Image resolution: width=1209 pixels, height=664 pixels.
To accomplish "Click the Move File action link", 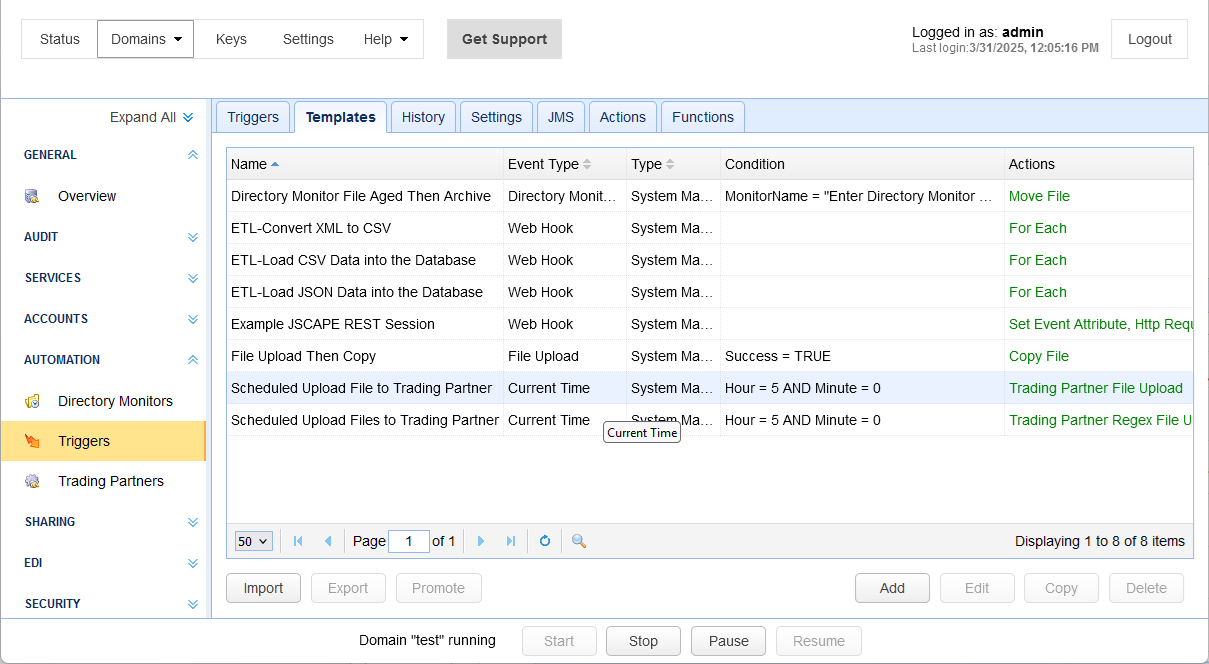I will coord(1039,196).
